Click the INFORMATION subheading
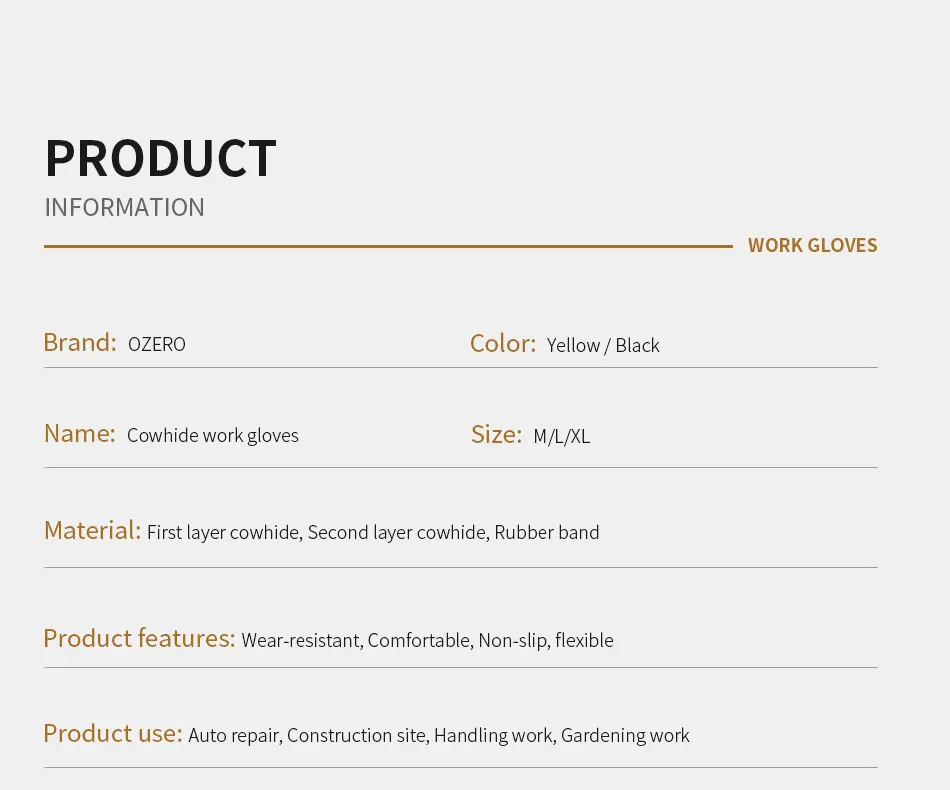 [124, 207]
